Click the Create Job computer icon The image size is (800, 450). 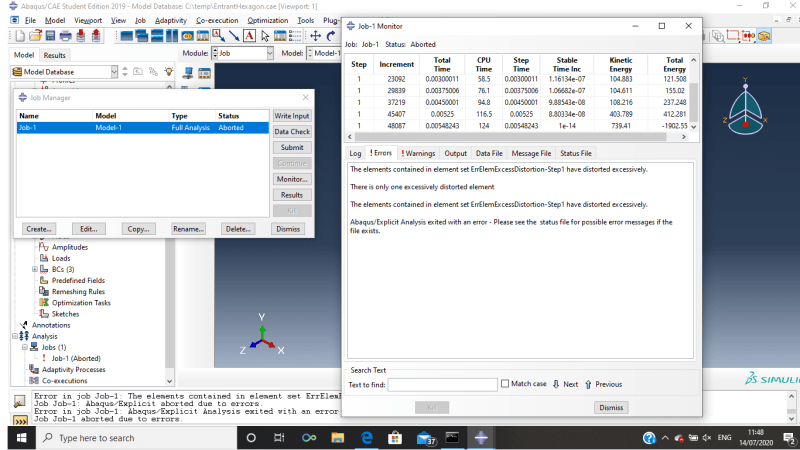click(x=188, y=73)
